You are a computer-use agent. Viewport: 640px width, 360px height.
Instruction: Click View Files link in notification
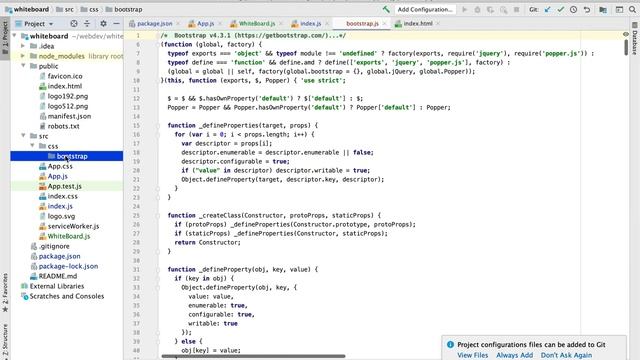(472, 355)
